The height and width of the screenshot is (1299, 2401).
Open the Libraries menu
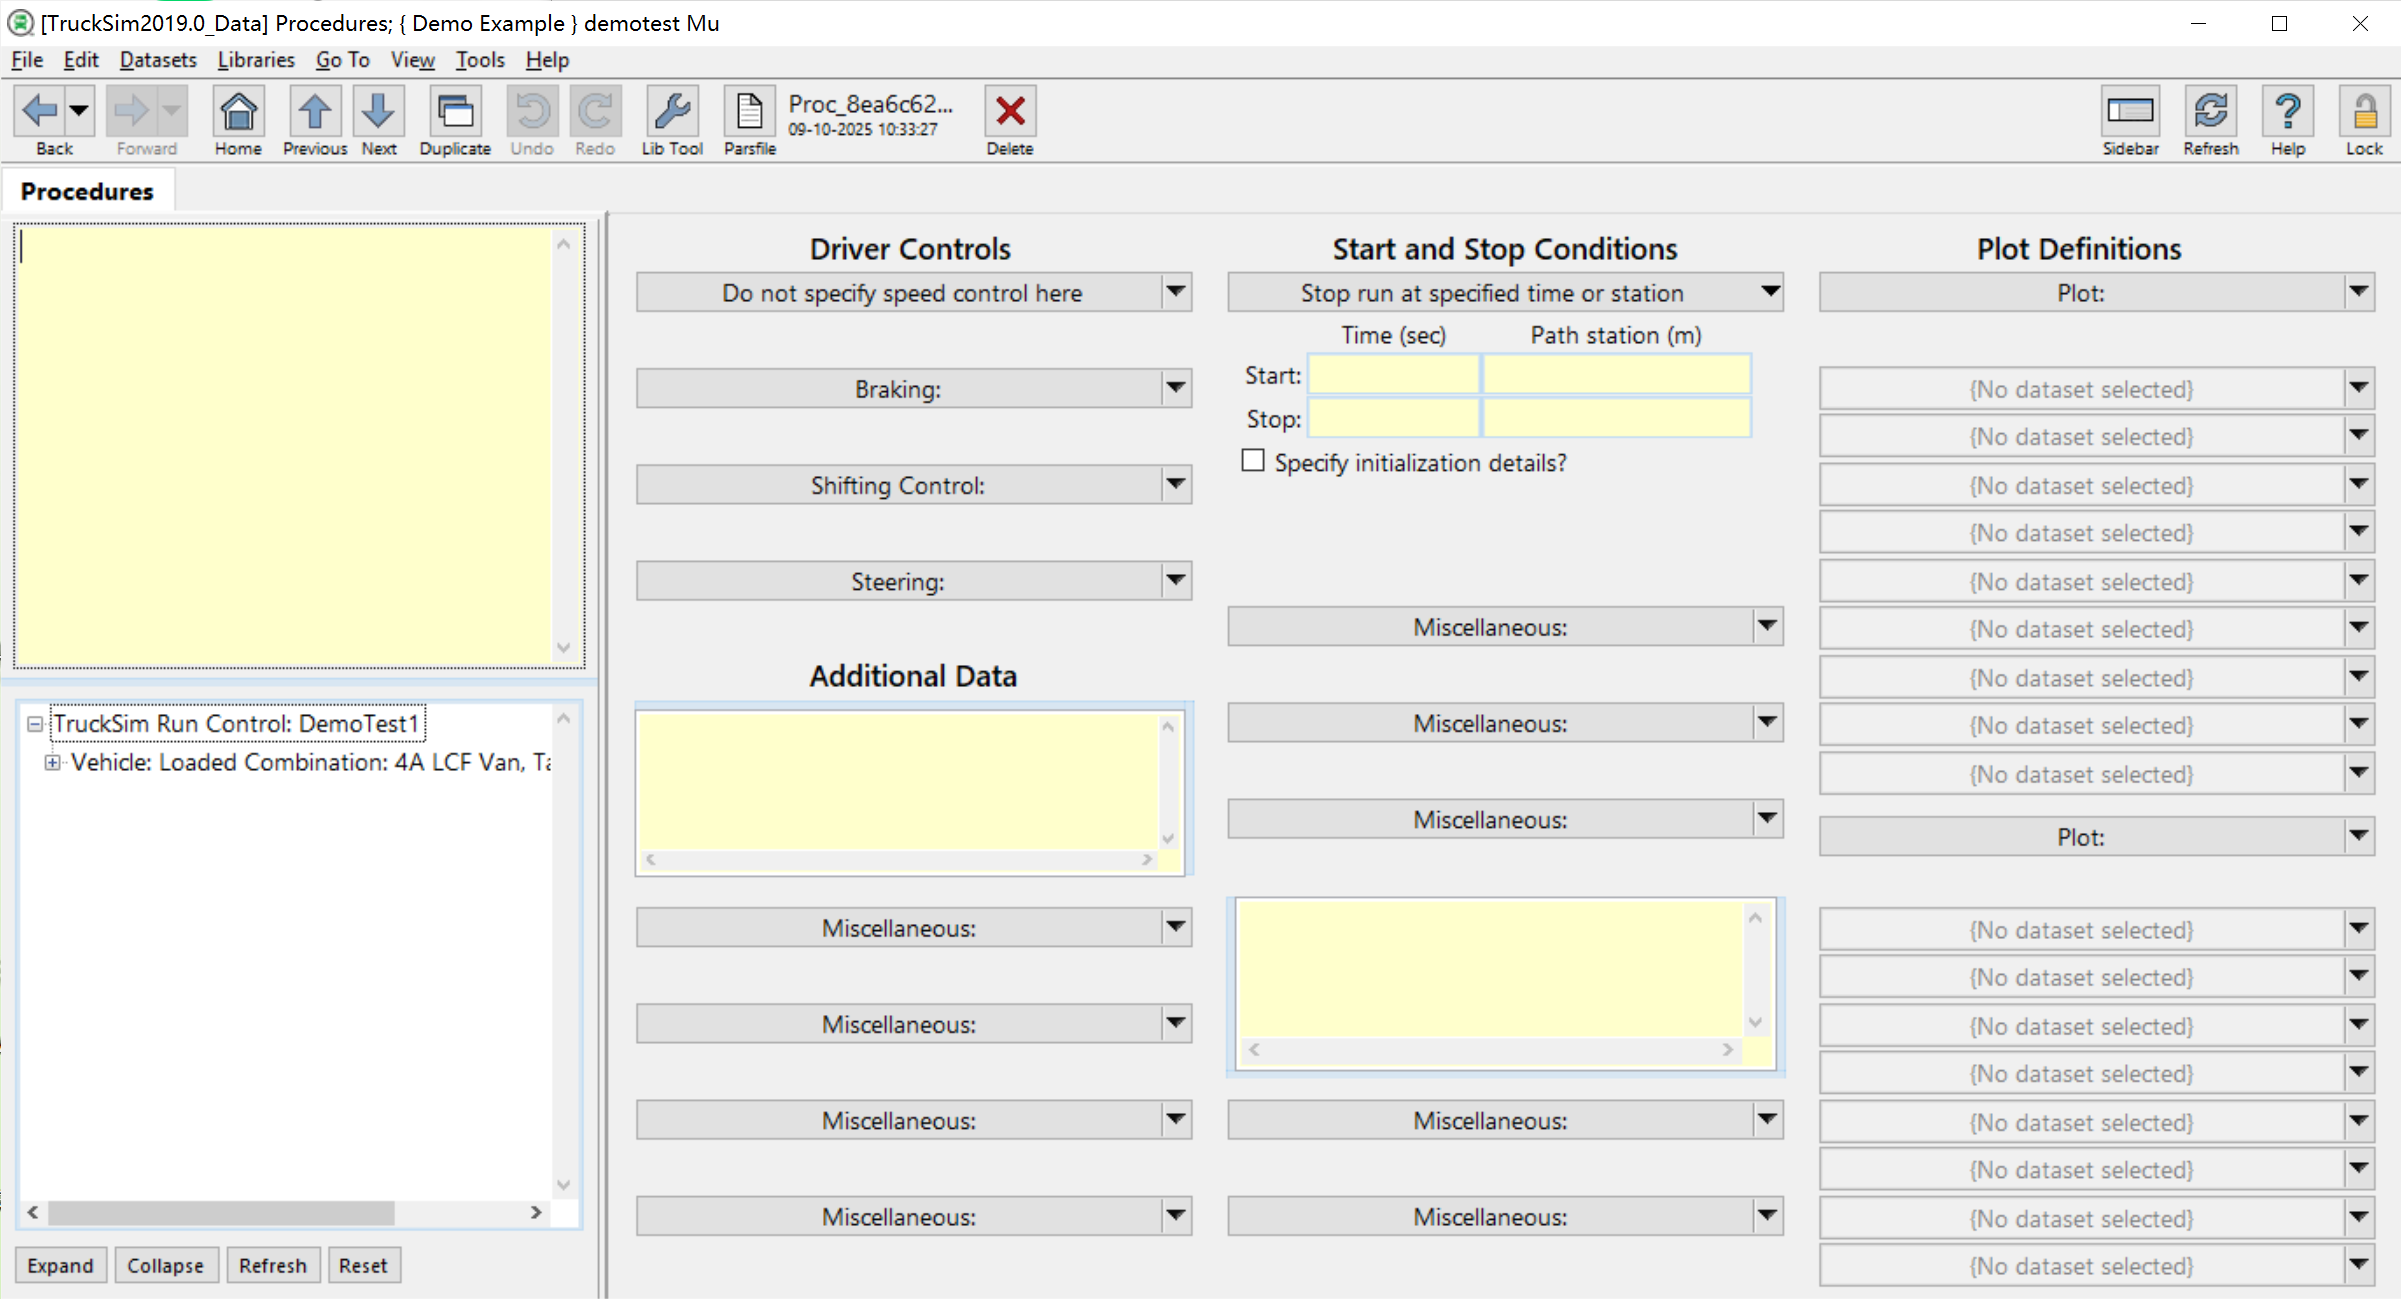pos(256,60)
